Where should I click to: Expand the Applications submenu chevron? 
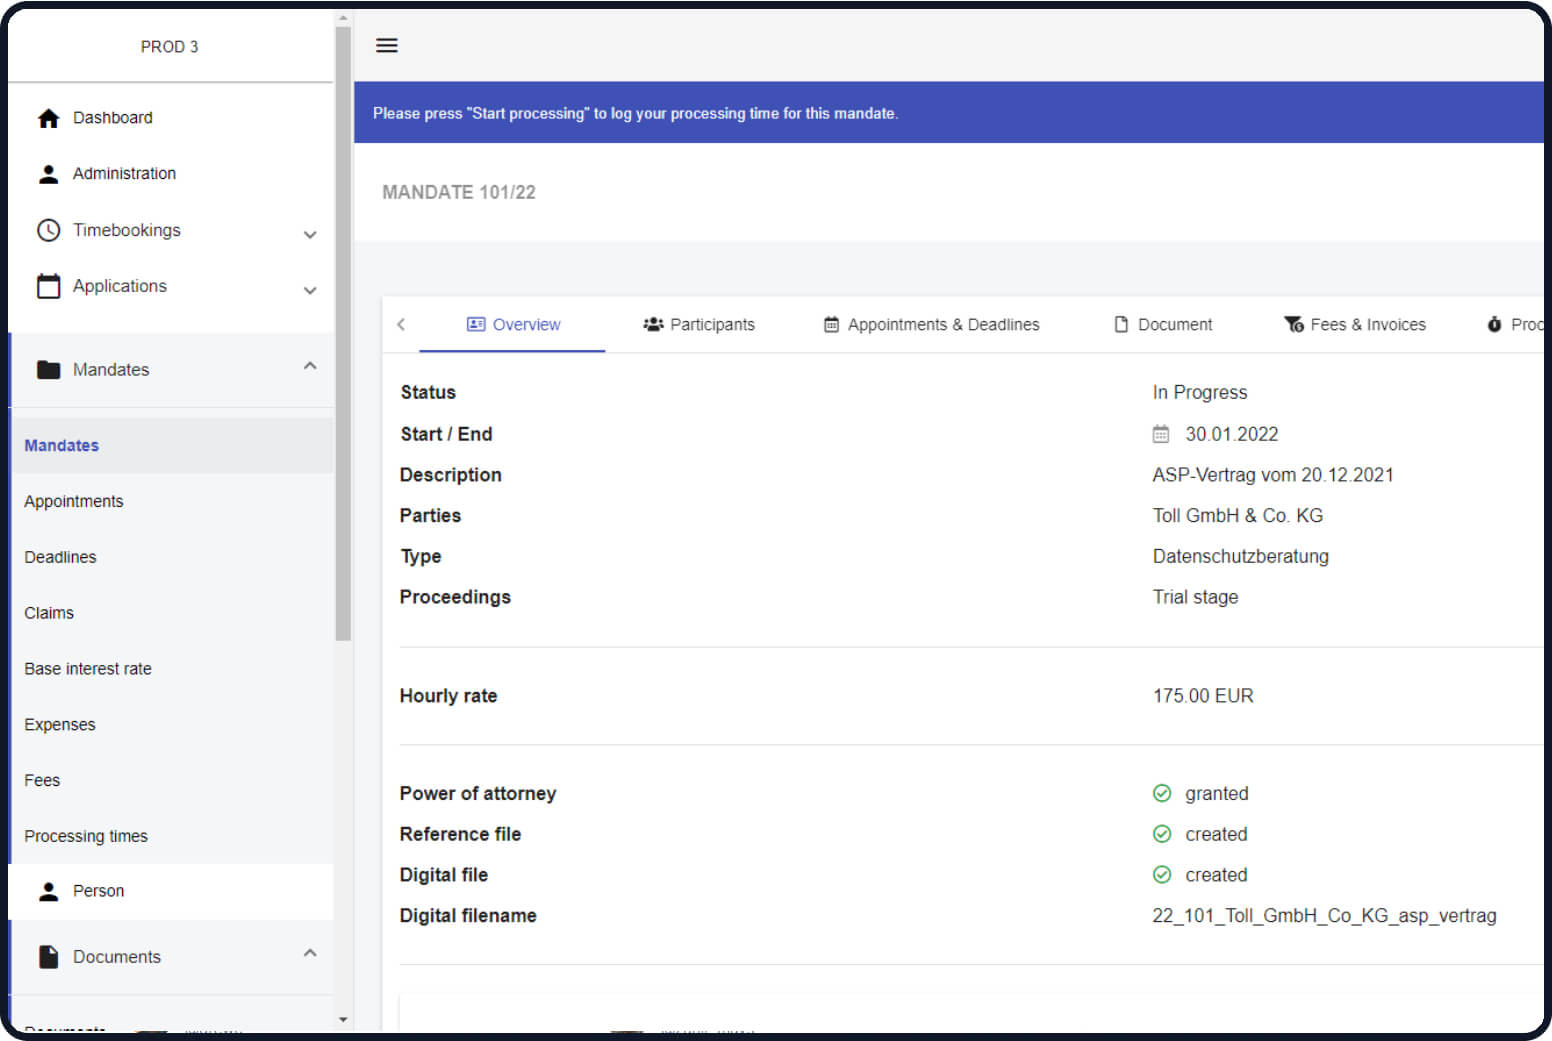pos(310,290)
